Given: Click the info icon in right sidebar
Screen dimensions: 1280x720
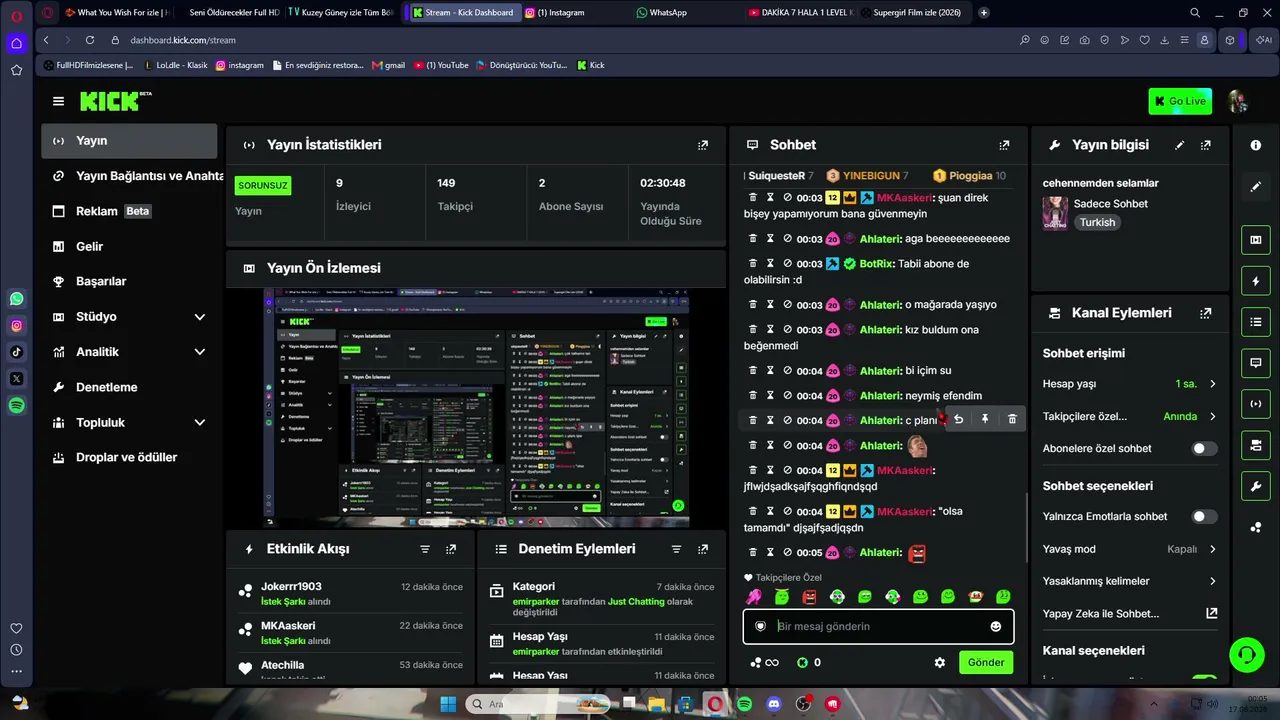Looking at the screenshot, I should [1256, 145].
